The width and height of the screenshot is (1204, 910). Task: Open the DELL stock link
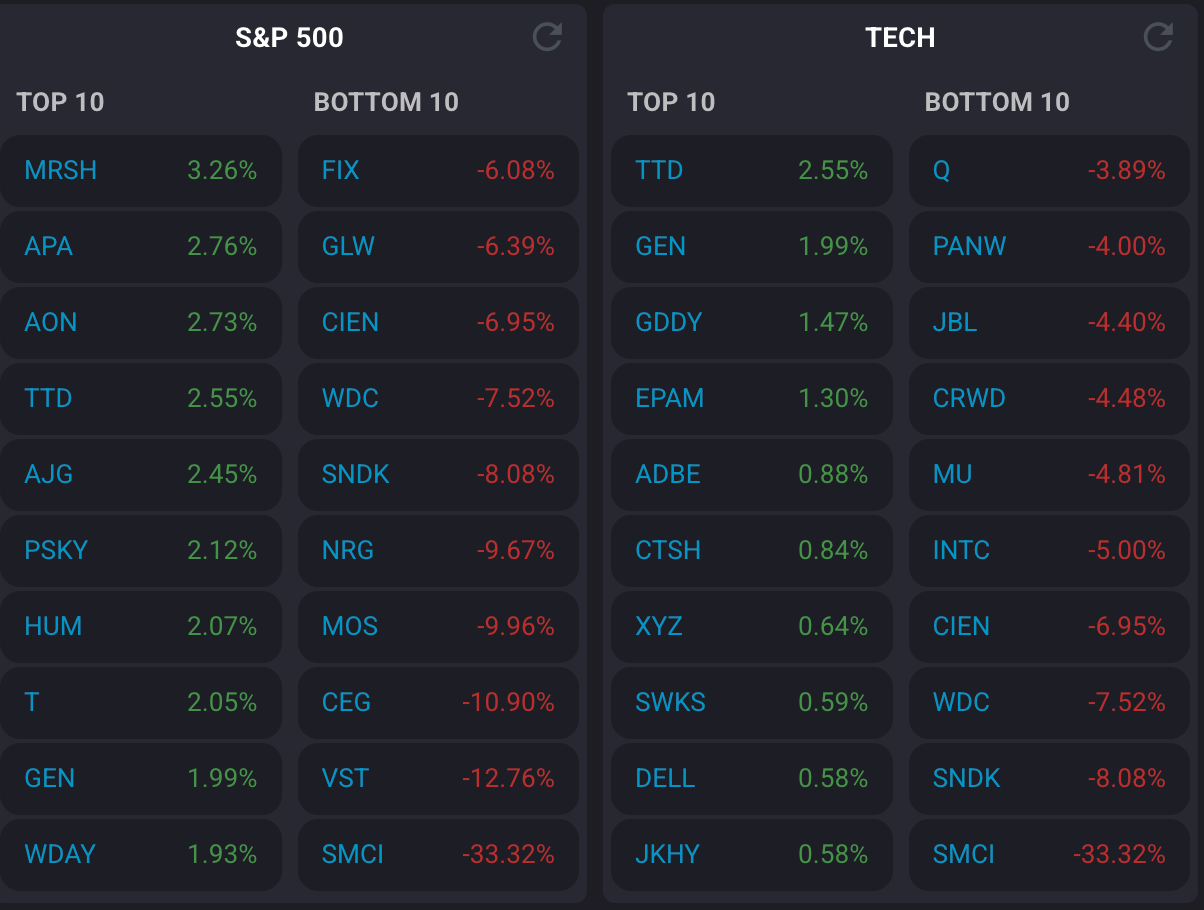coord(665,779)
